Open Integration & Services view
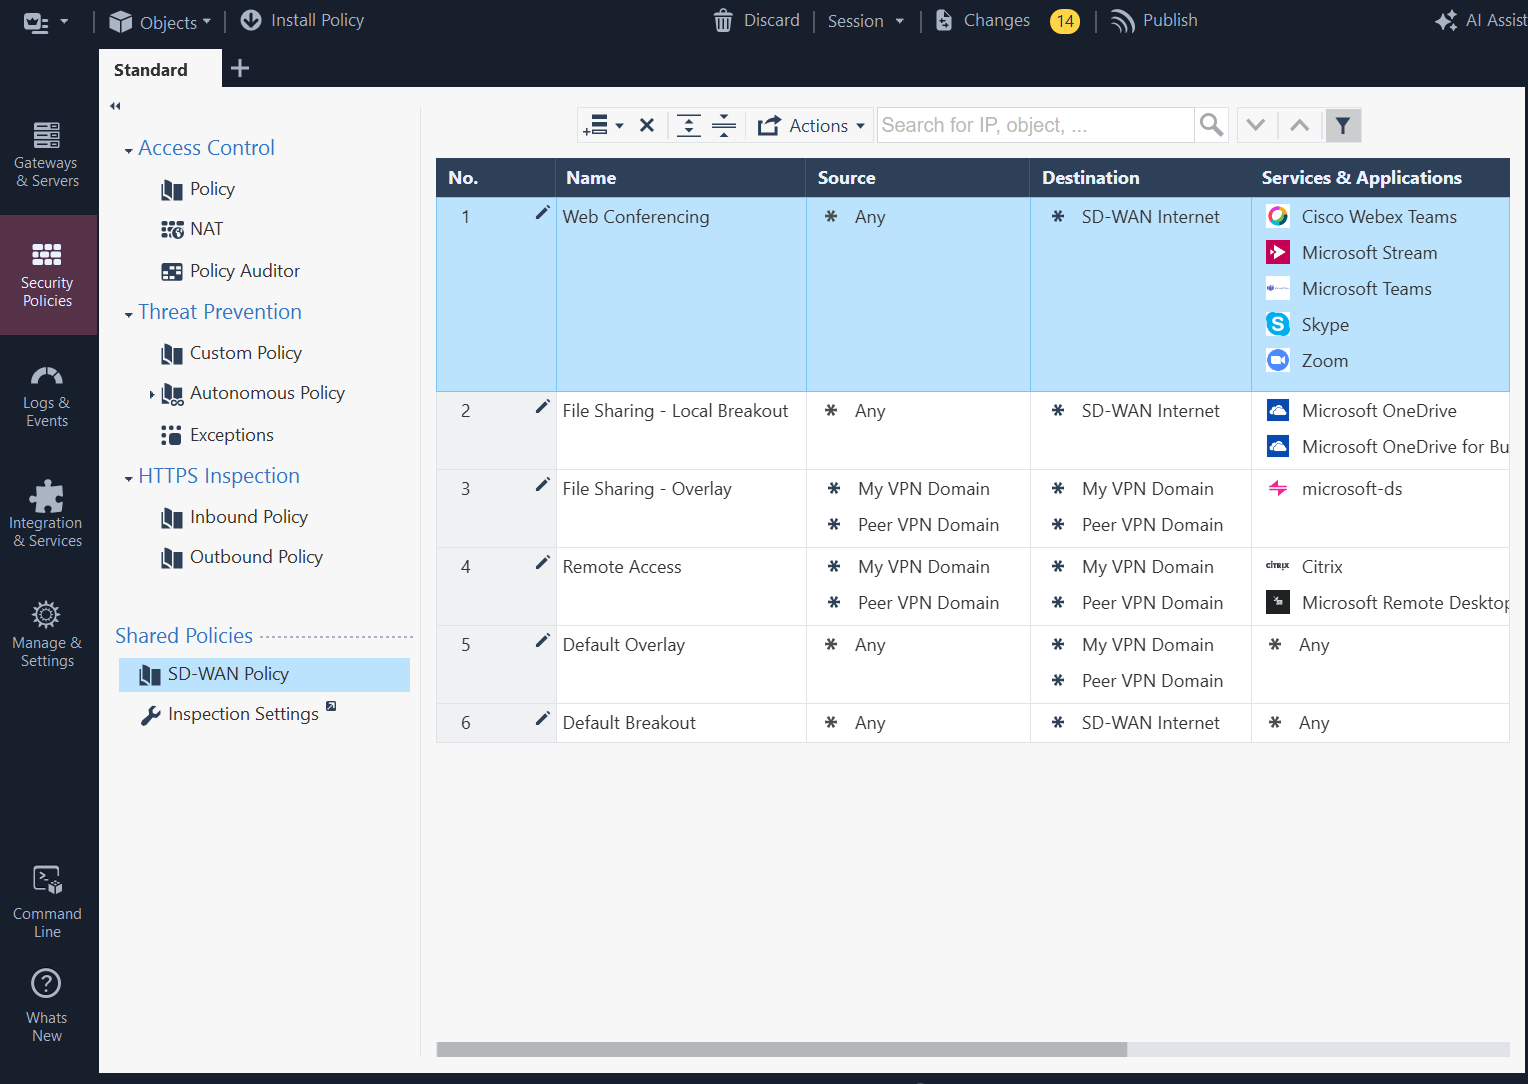 [47, 515]
